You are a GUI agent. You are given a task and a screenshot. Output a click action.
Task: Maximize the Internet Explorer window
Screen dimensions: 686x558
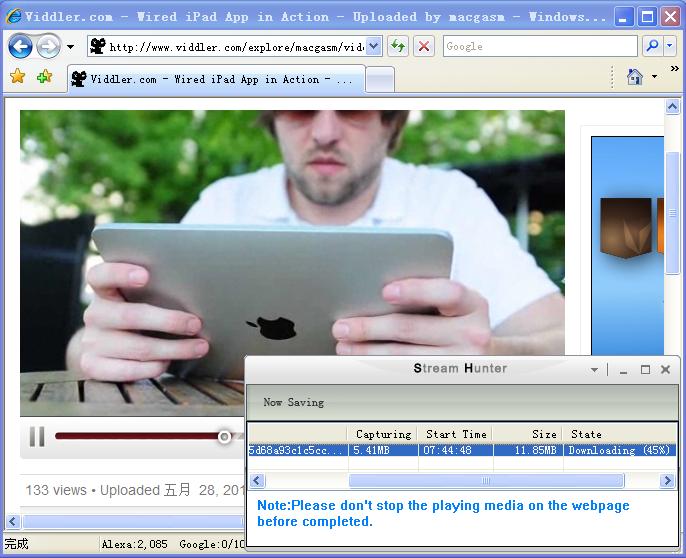pos(647,17)
